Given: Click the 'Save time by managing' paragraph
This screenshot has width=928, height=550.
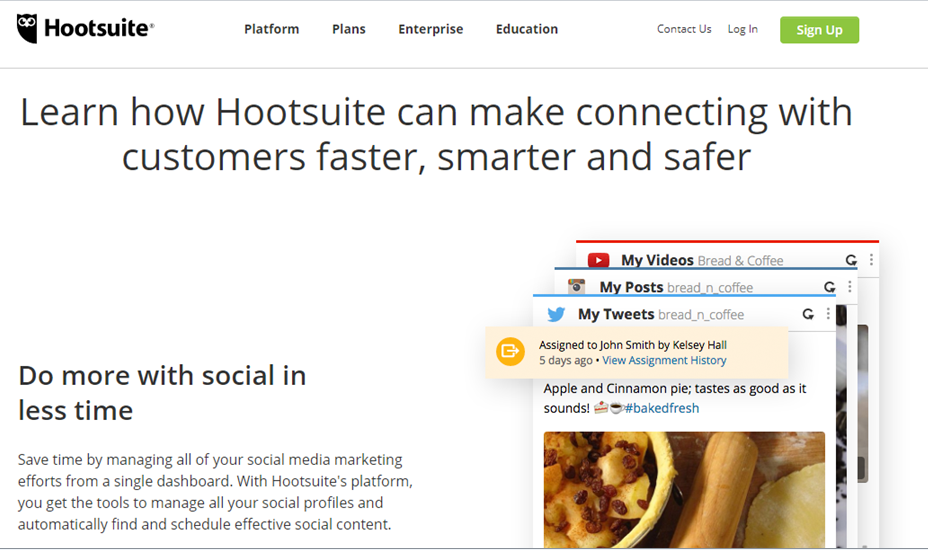Looking at the screenshot, I should coord(215,491).
